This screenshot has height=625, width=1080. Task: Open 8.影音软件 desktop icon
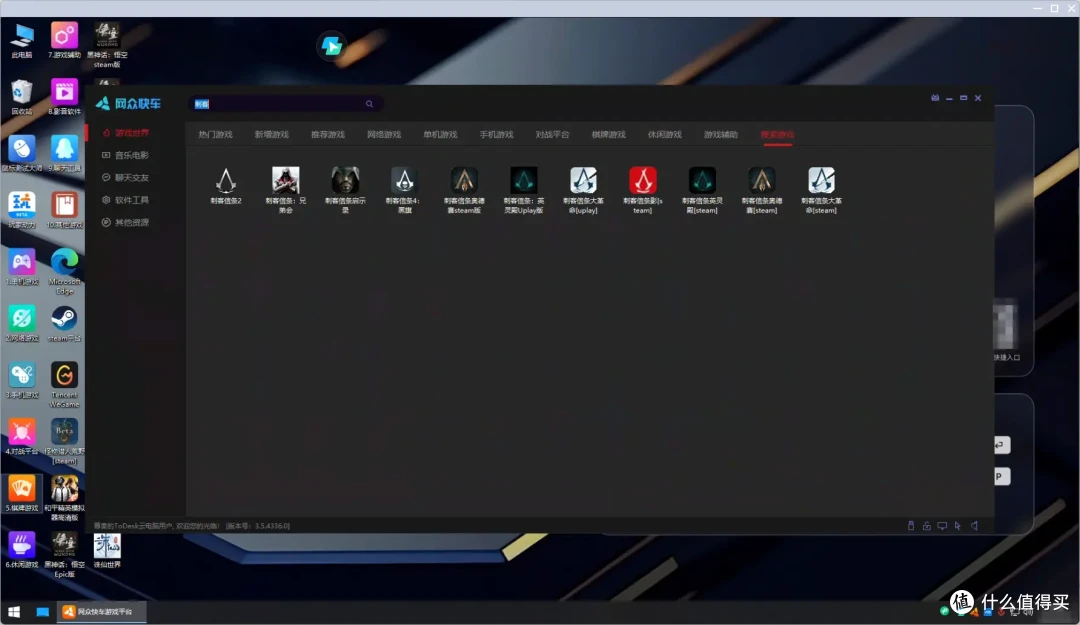[64, 97]
